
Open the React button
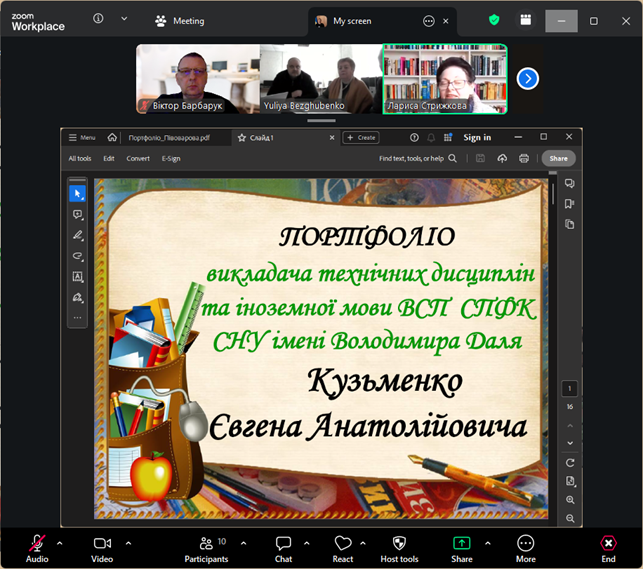(x=343, y=549)
